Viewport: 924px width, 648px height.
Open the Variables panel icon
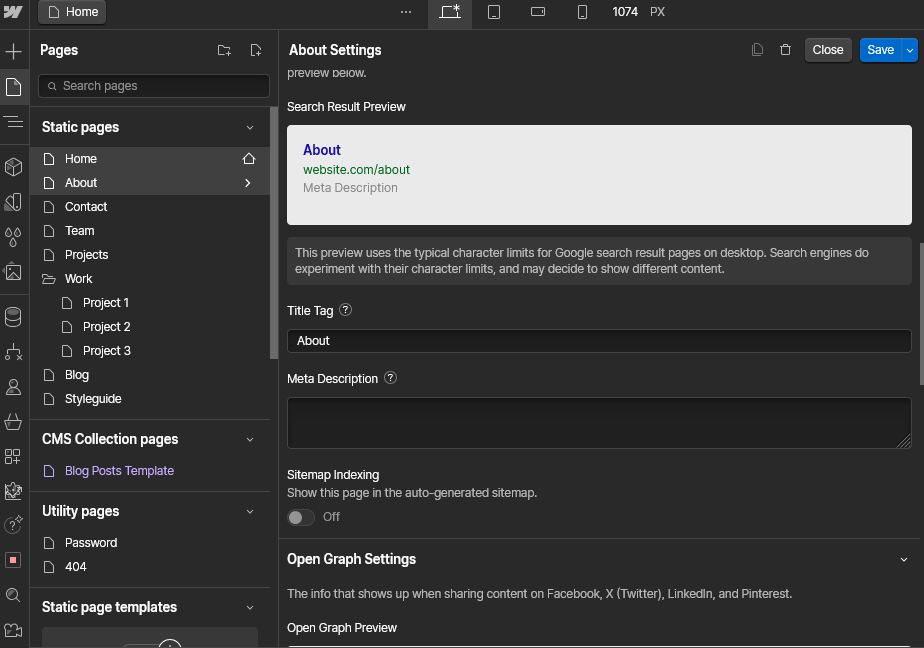point(13,202)
